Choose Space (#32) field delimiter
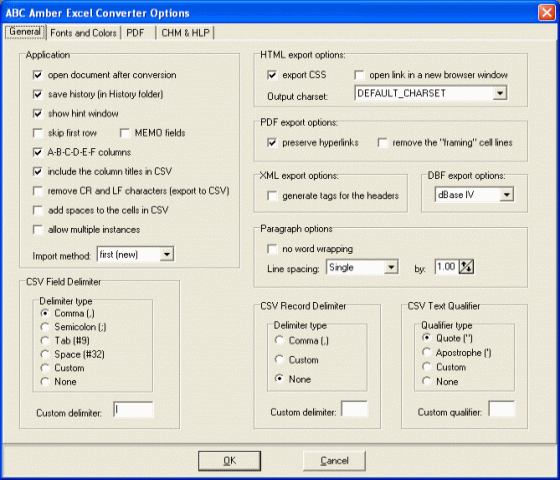This screenshot has width=560, height=480. point(45,354)
